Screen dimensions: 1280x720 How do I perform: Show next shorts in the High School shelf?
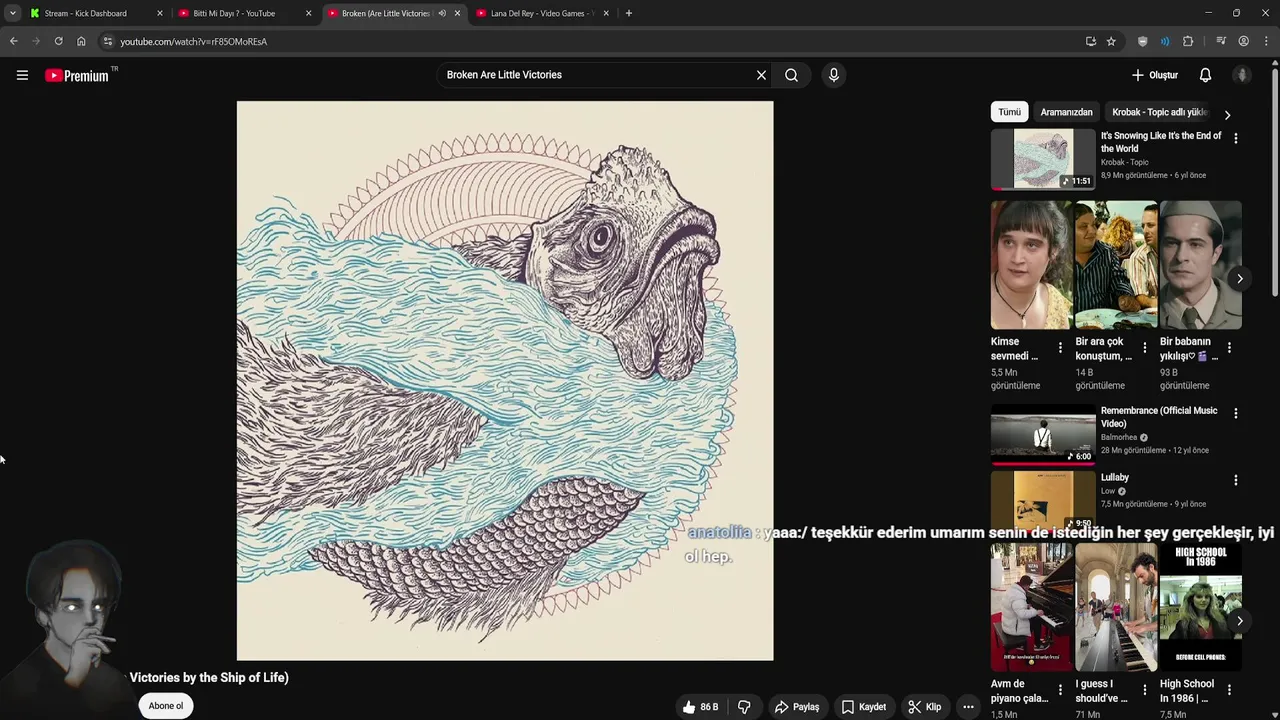[1239, 621]
